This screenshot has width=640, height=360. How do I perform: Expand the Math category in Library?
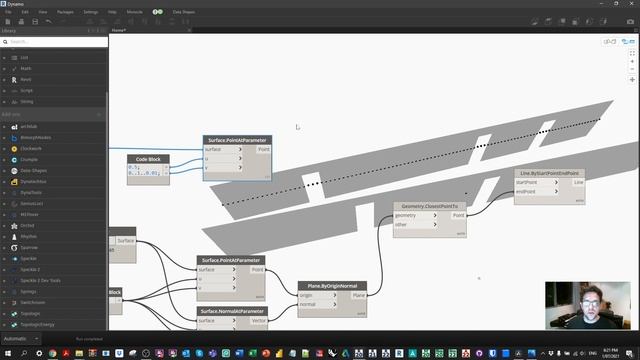pos(4,69)
